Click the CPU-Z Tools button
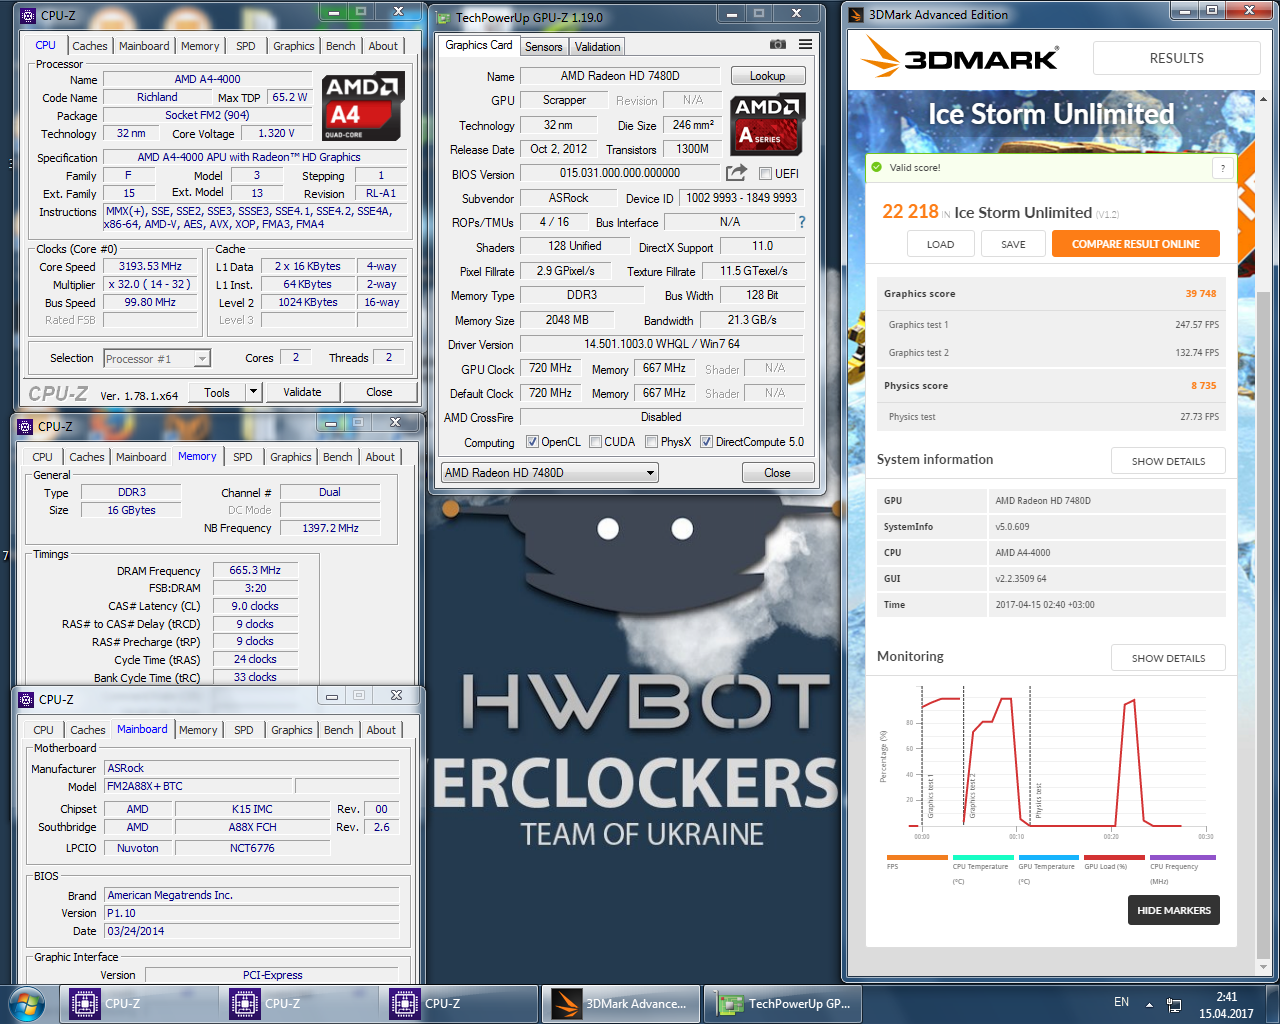The width and height of the screenshot is (1280, 1024). coord(217,392)
